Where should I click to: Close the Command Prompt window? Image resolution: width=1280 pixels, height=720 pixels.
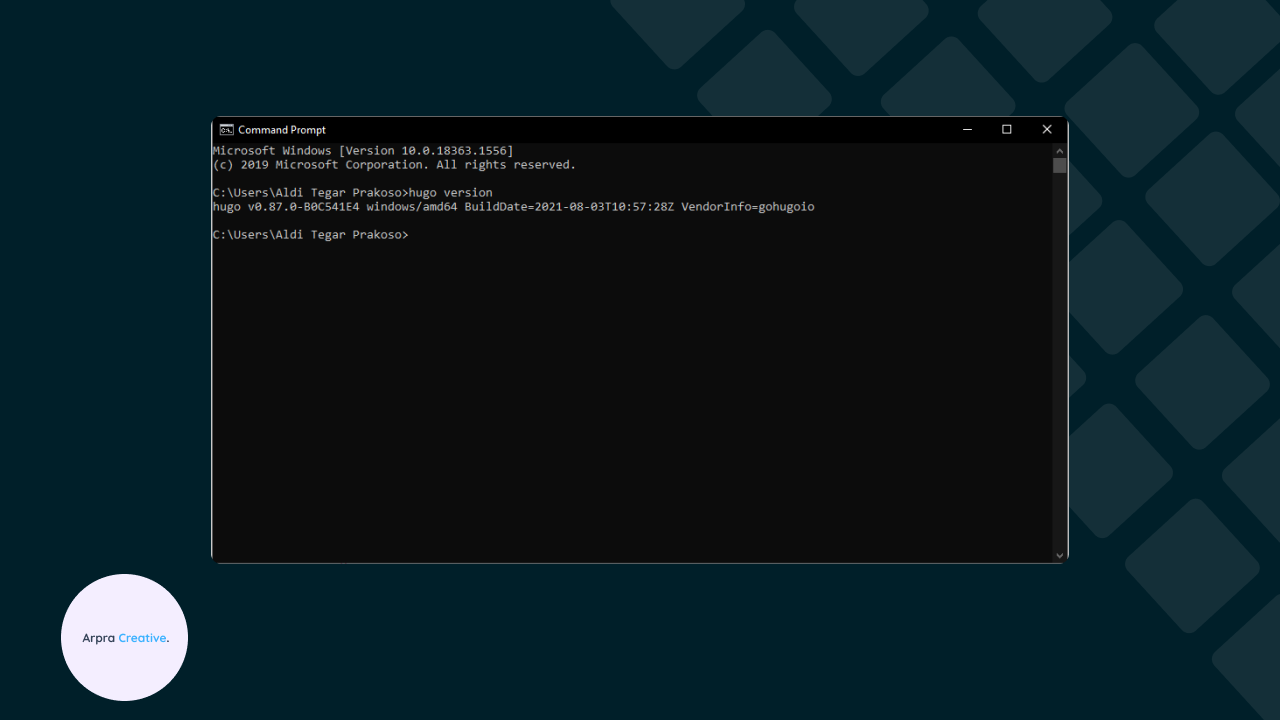coord(1047,130)
